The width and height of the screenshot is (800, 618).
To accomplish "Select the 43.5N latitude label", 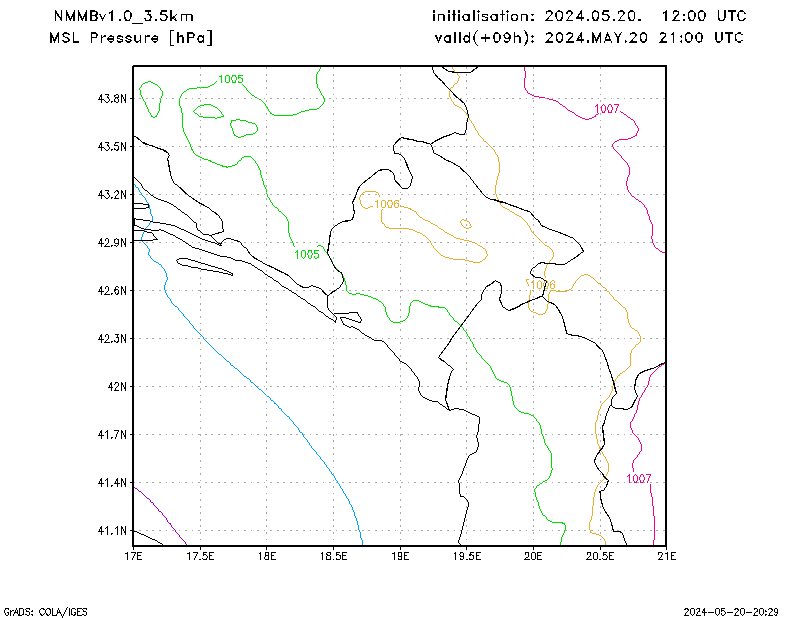I will coord(112,146).
